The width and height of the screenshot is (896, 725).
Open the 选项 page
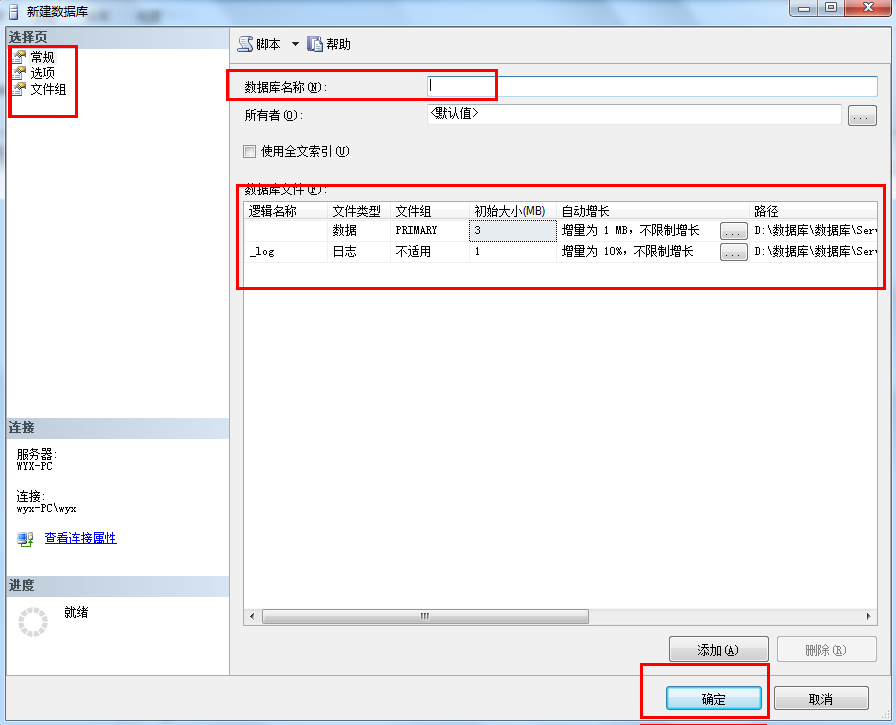42,73
